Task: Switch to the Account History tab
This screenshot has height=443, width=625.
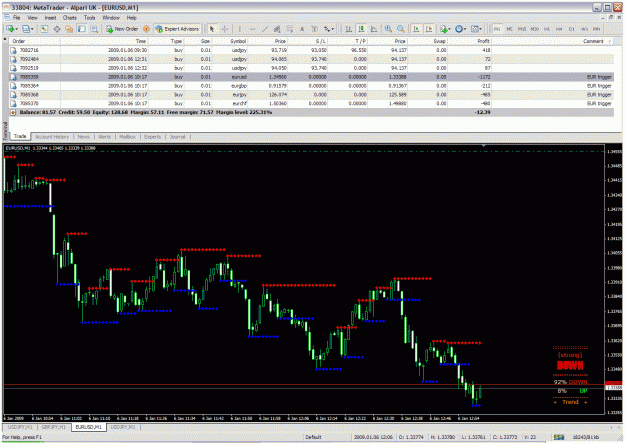Action: coord(52,137)
